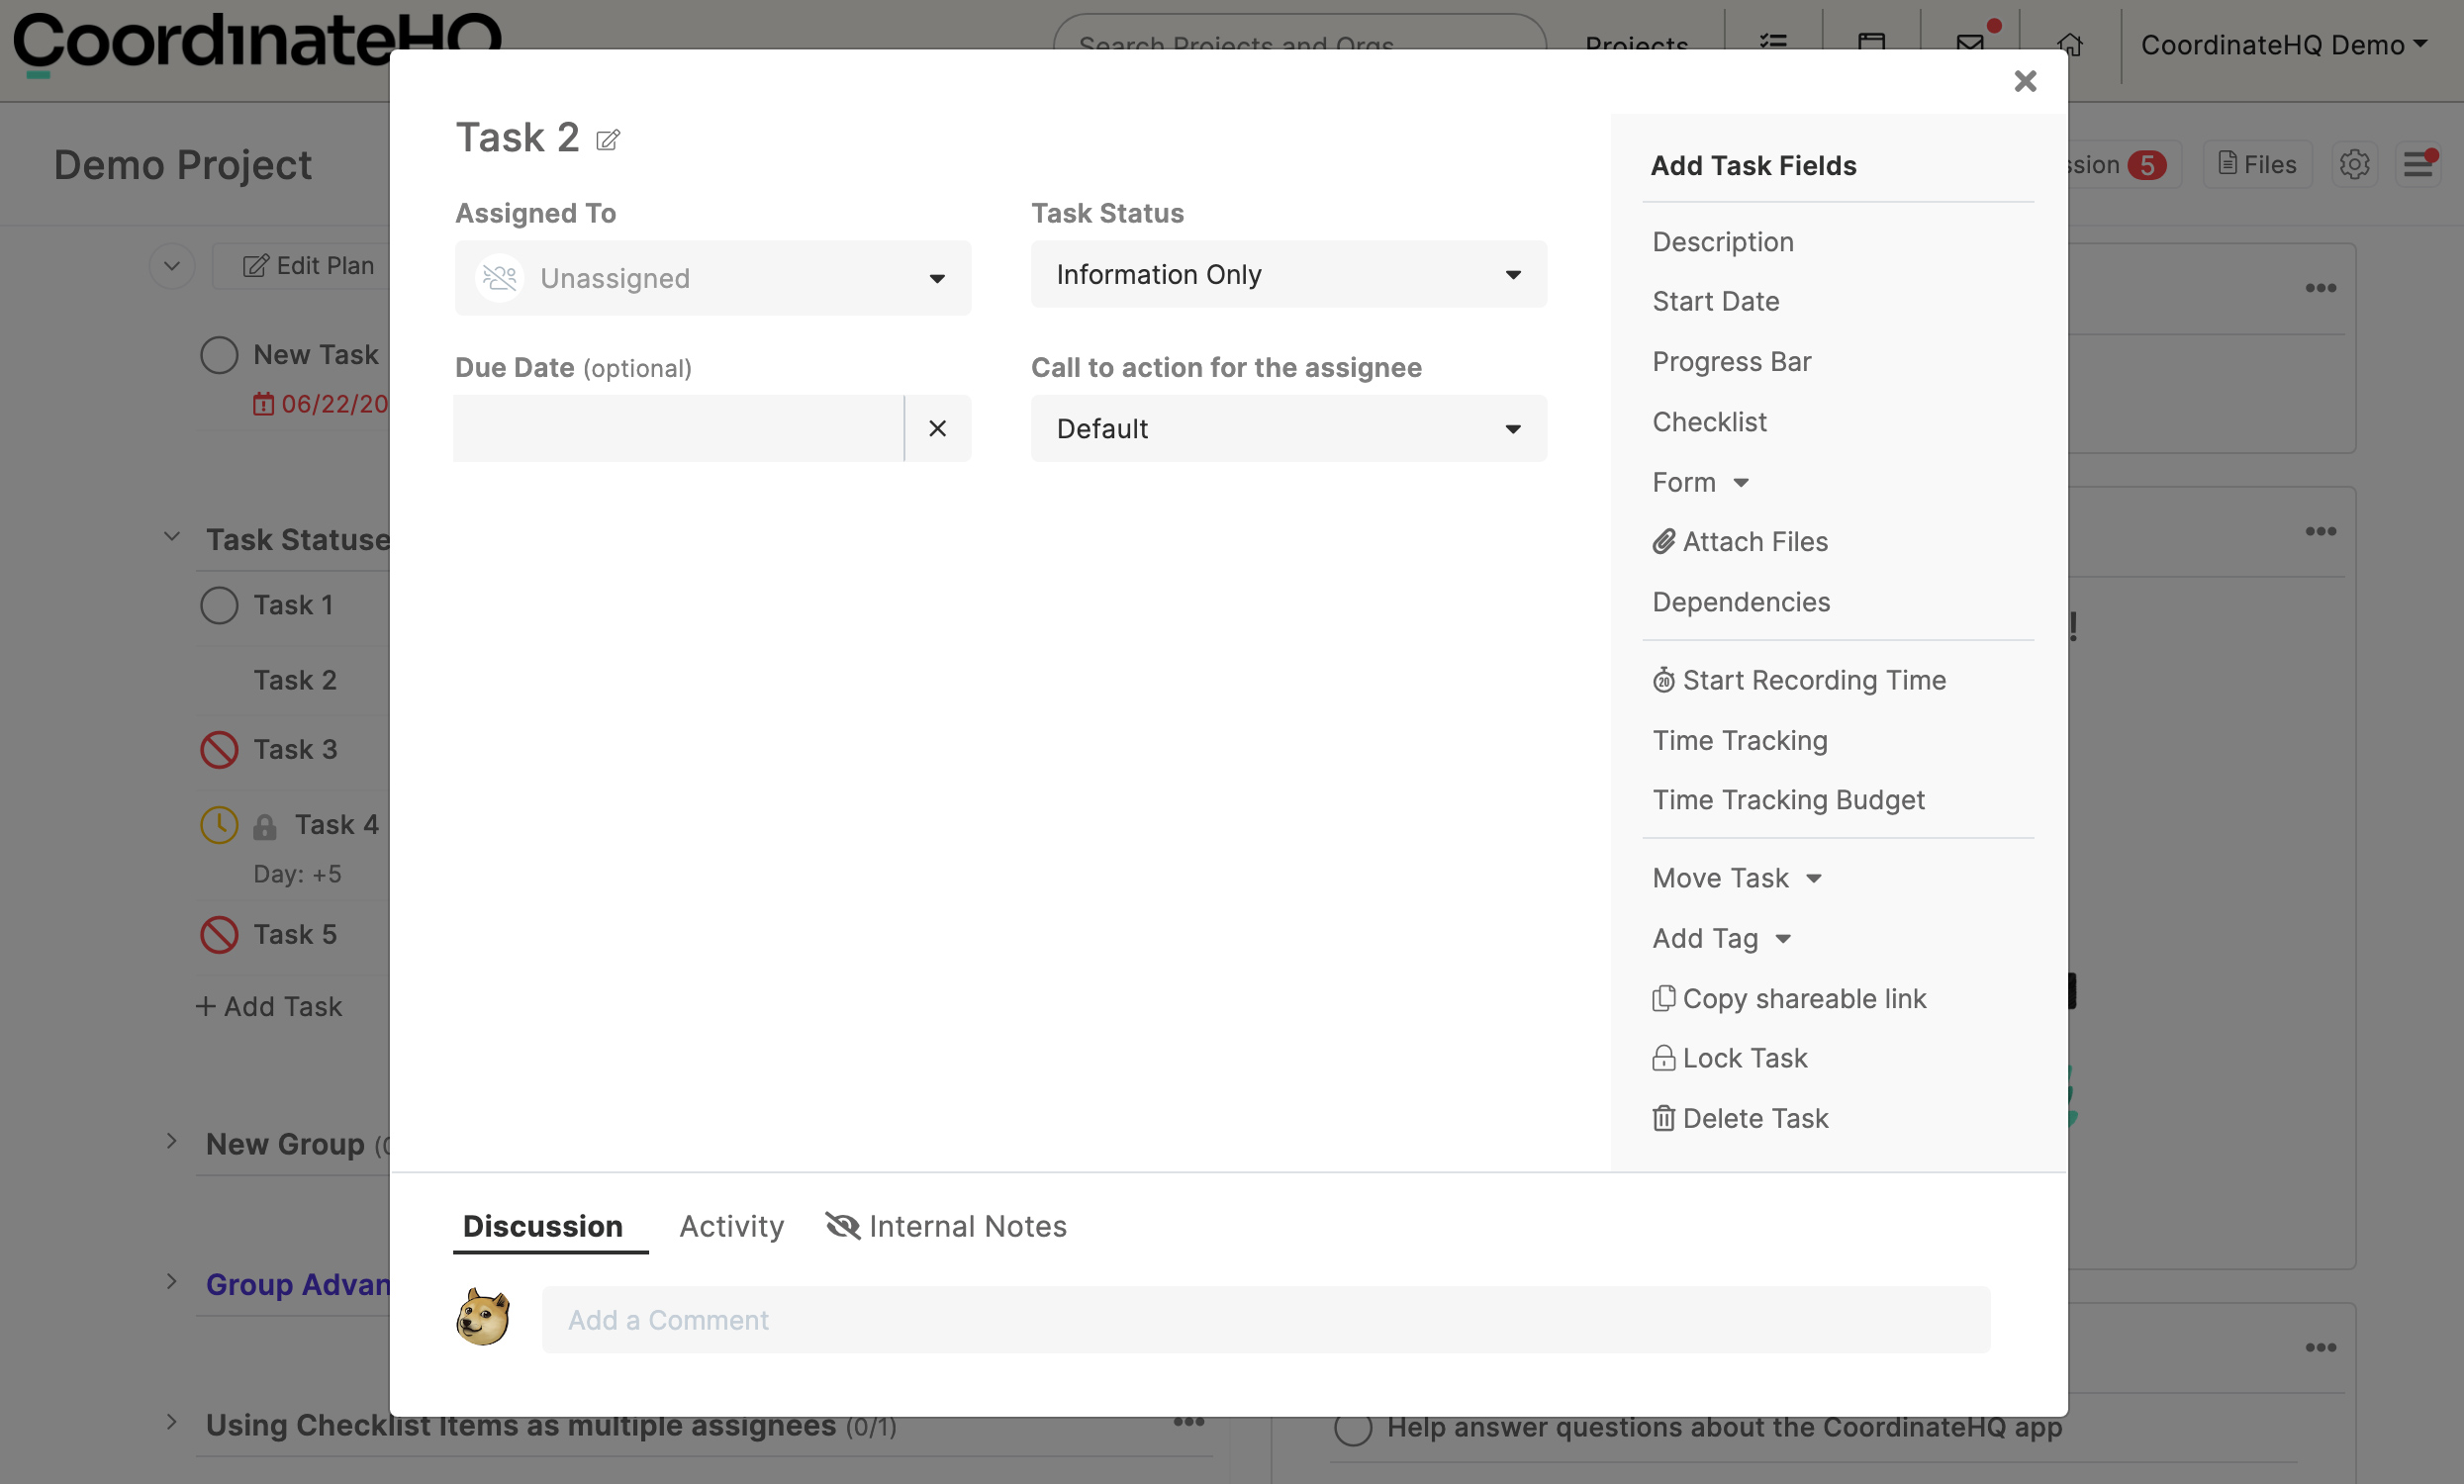
Task: Expand the Form dropdown option
Action: [1700, 482]
